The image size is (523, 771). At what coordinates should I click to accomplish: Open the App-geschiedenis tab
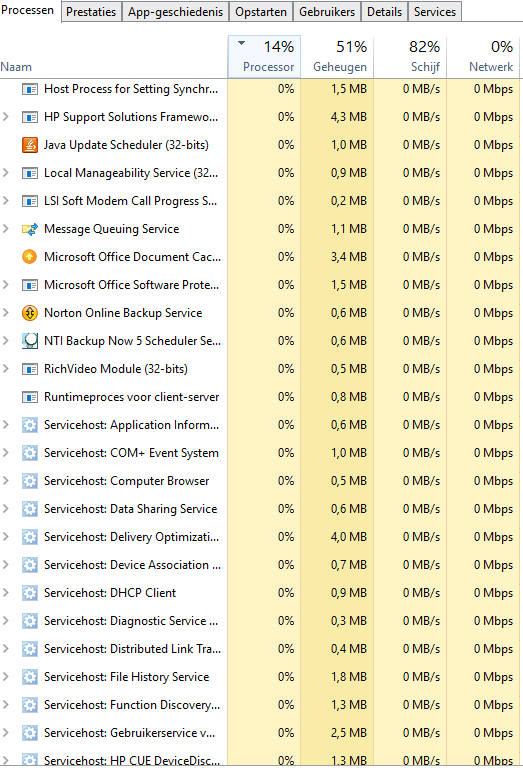[175, 12]
